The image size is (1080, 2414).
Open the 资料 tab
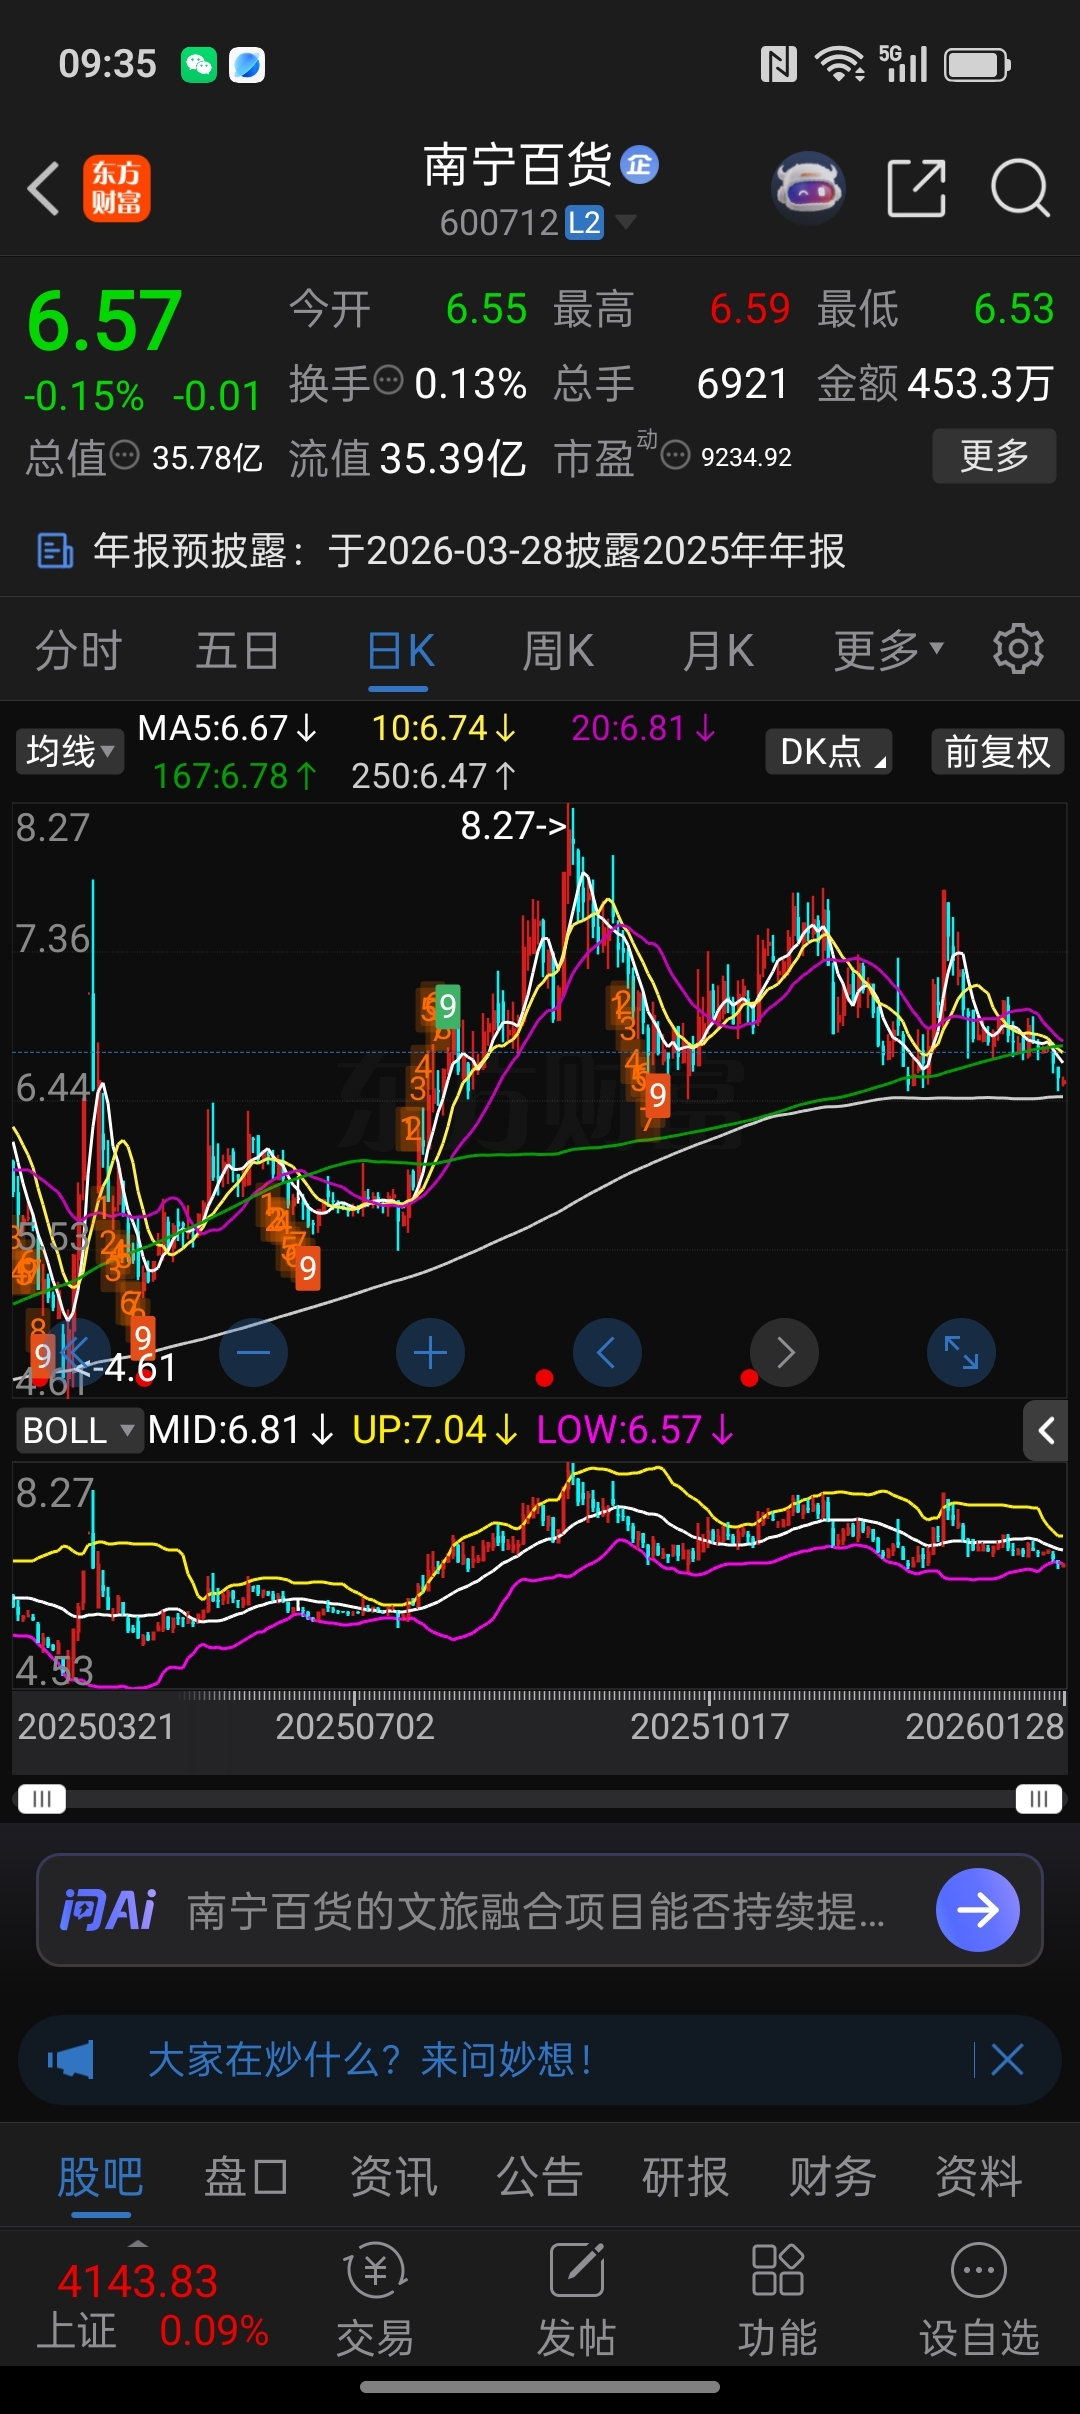coord(978,2176)
